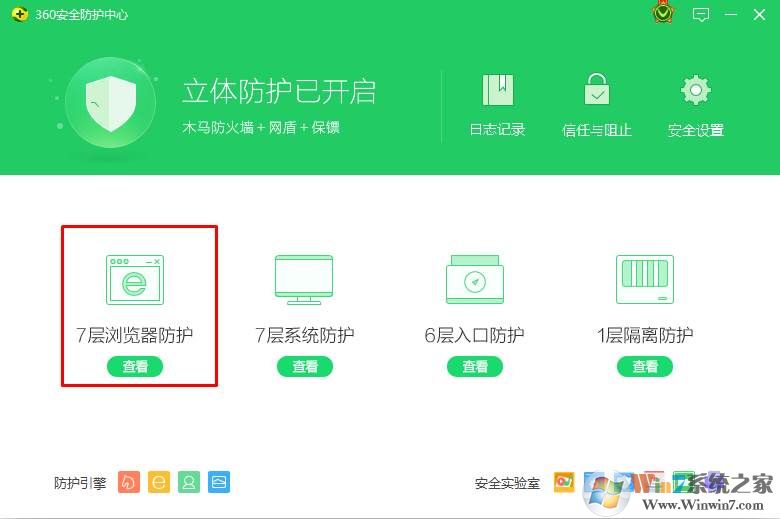Image resolution: width=780 pixels, height=519 pixels.
Task: Close the 360安全防护中心 window
Action: [x=759, y=14]
